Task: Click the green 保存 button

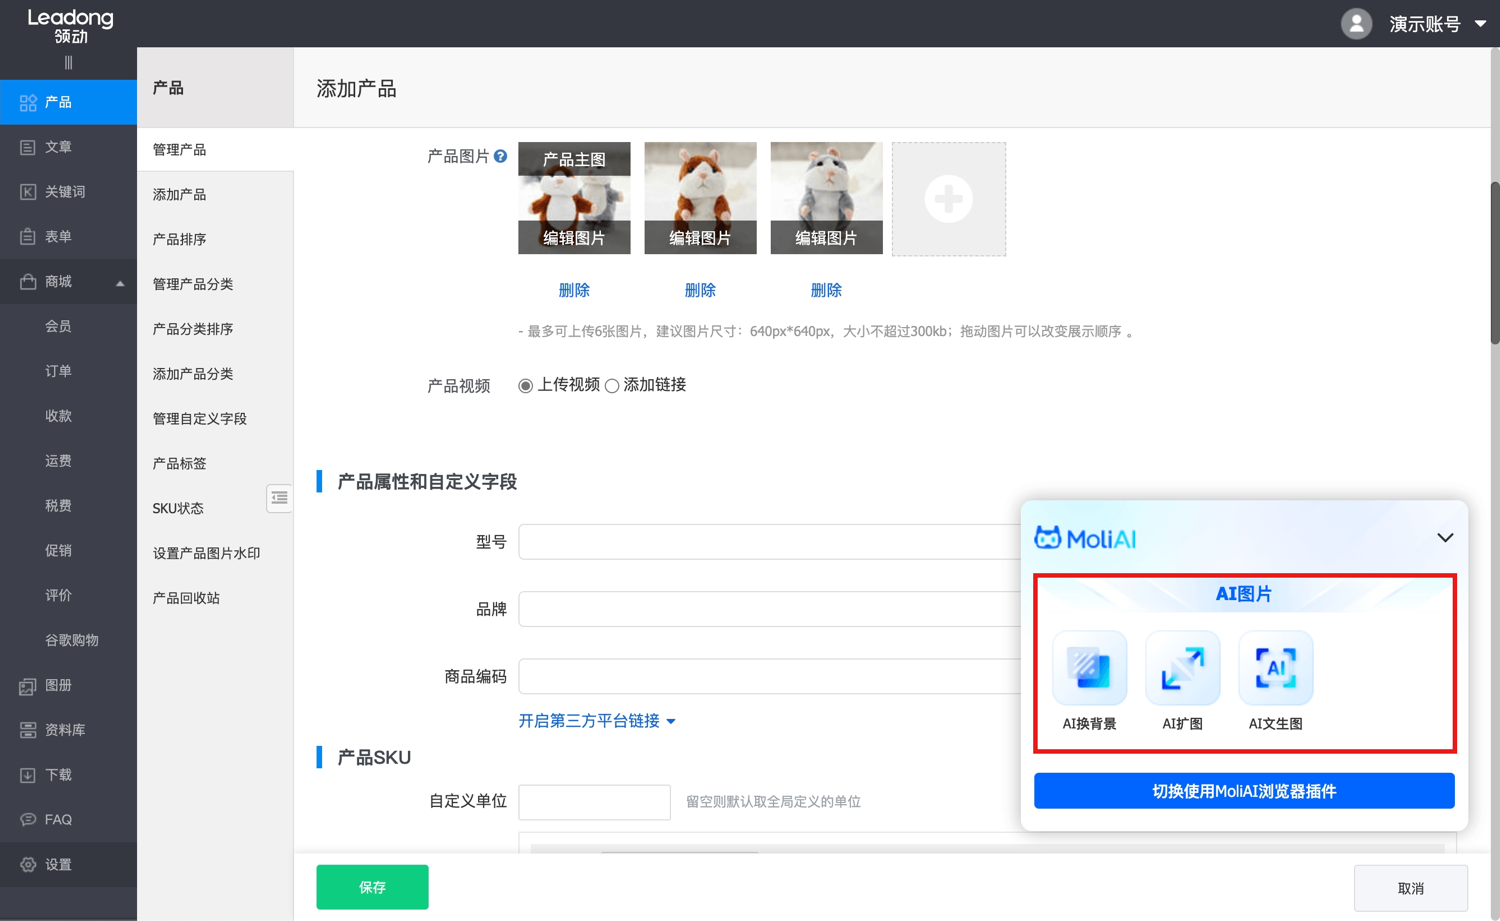Action: tap(372, 887)
